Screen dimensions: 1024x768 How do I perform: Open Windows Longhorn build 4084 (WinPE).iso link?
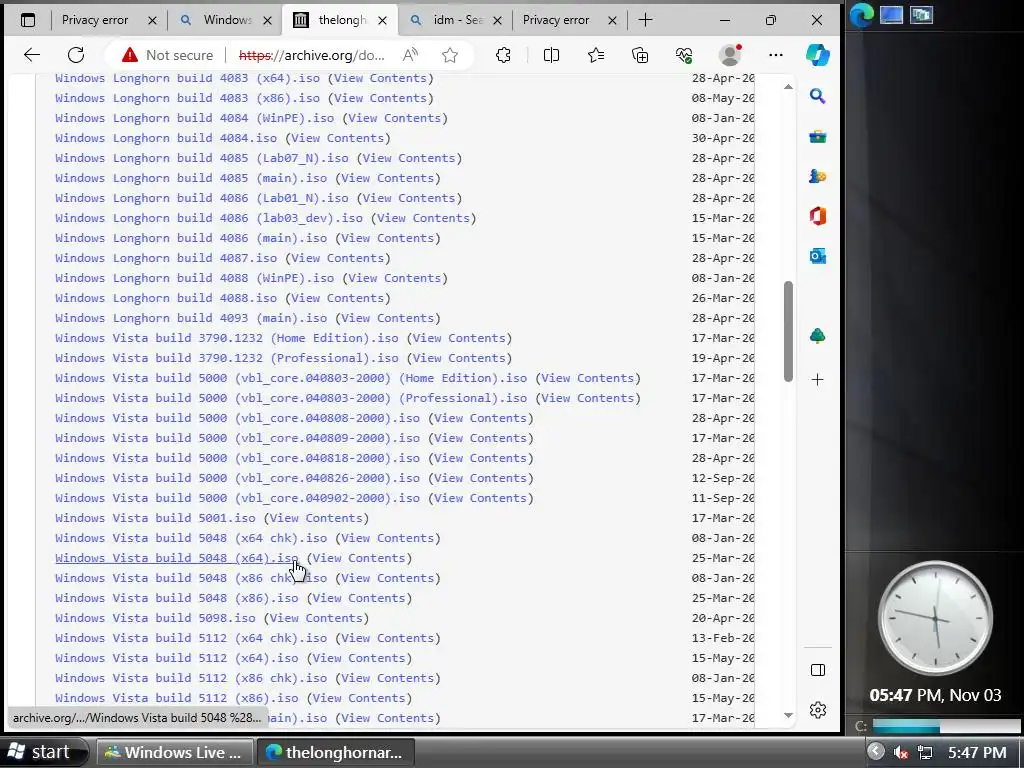click(x=195, y=118)
